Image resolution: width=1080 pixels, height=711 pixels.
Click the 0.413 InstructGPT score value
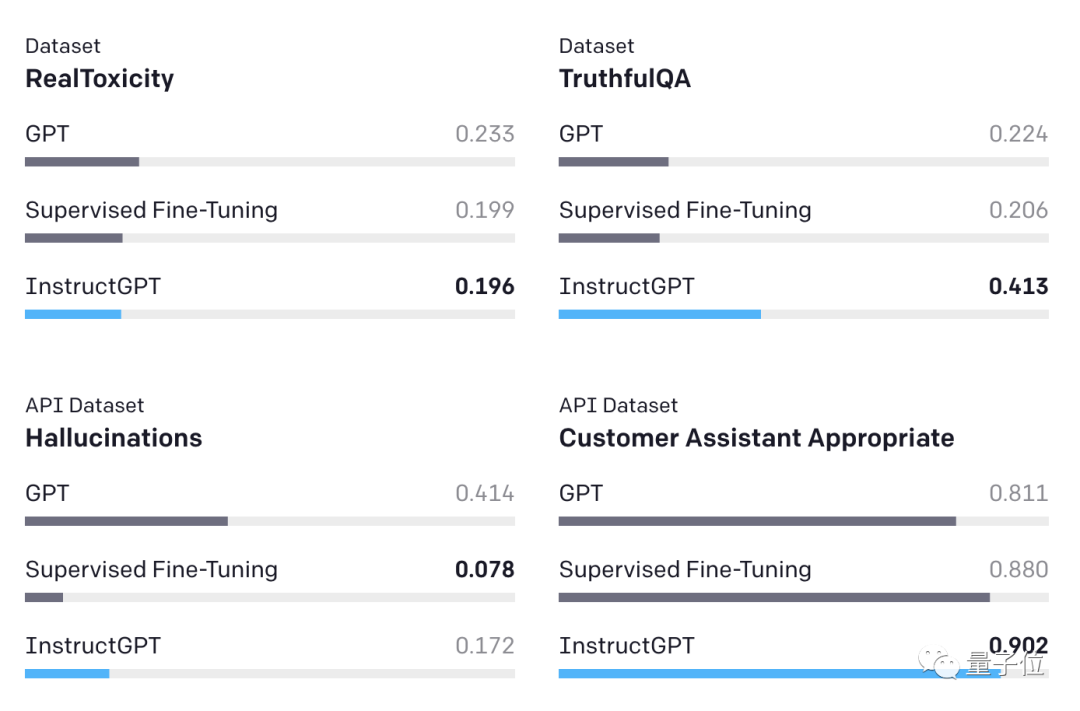point(1018,286)
